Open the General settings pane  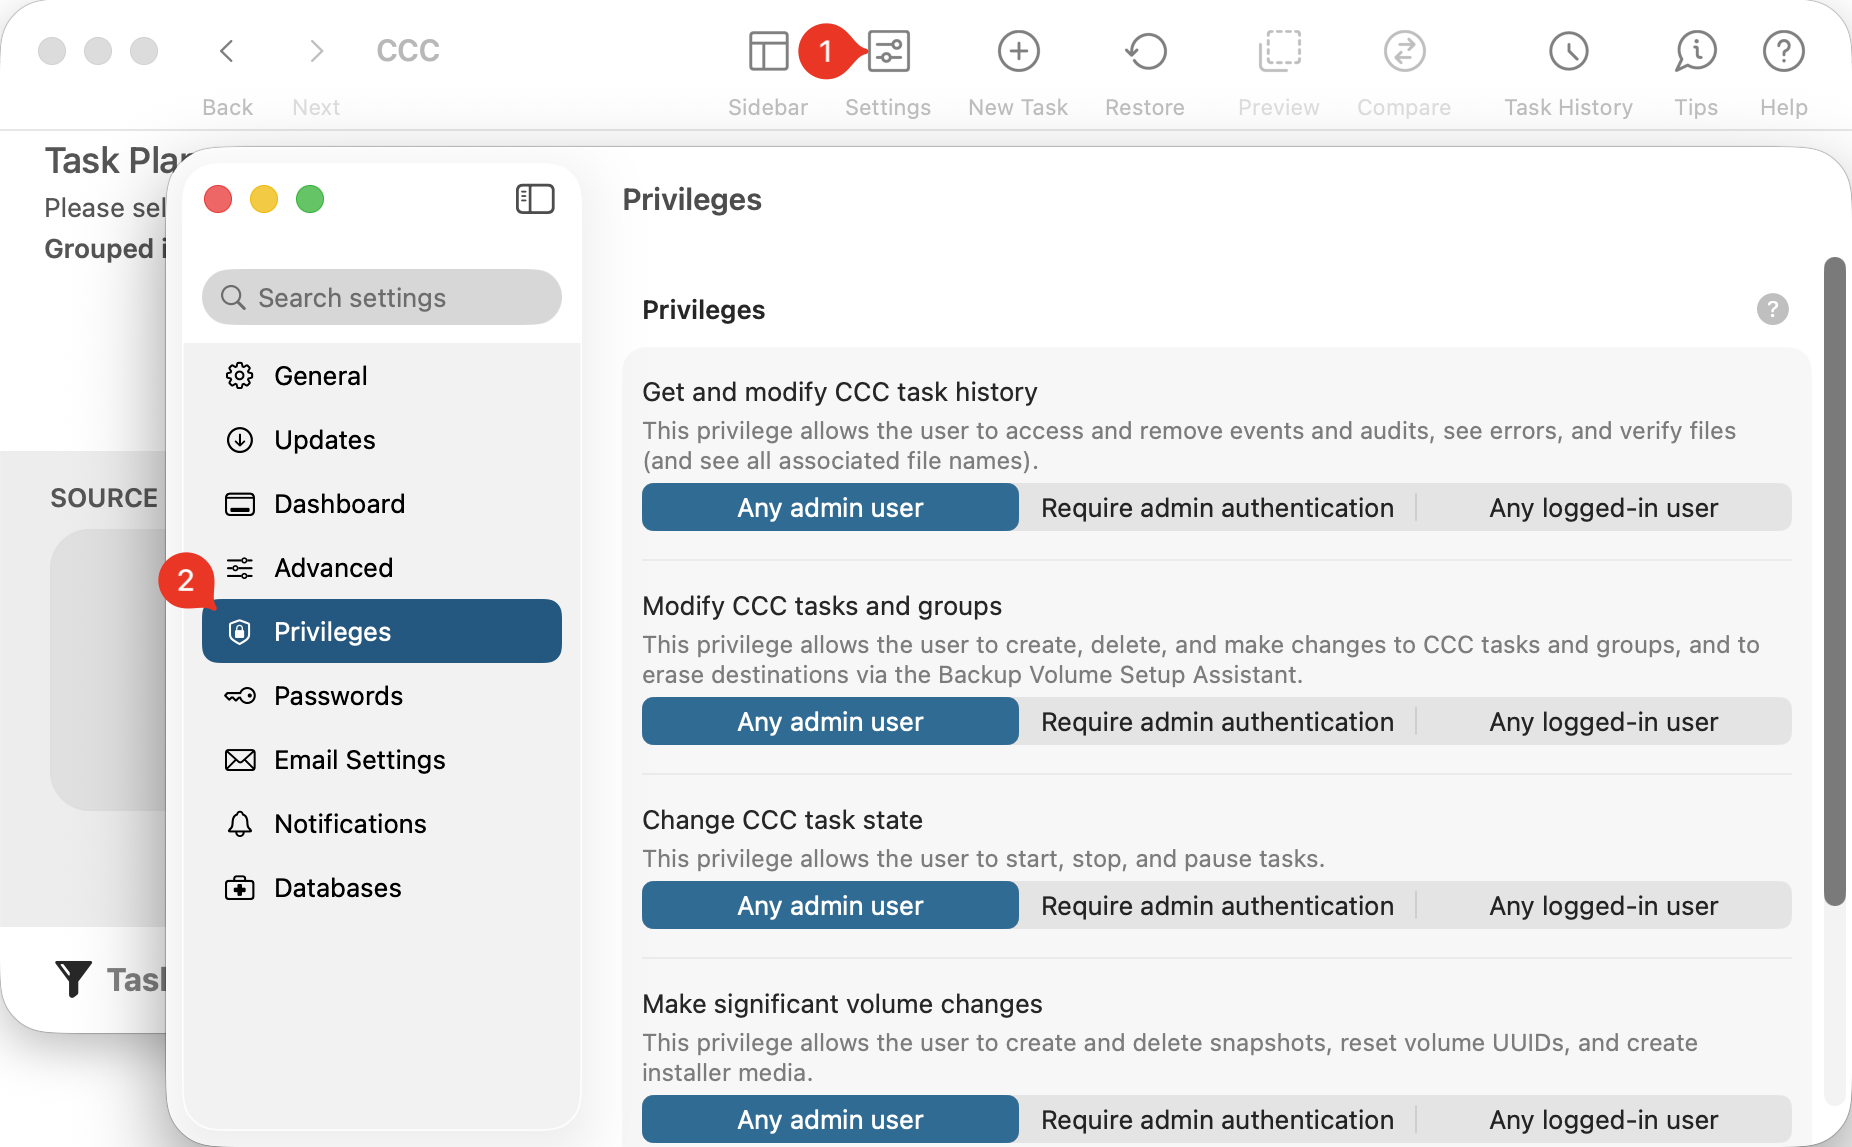(382, 376)
